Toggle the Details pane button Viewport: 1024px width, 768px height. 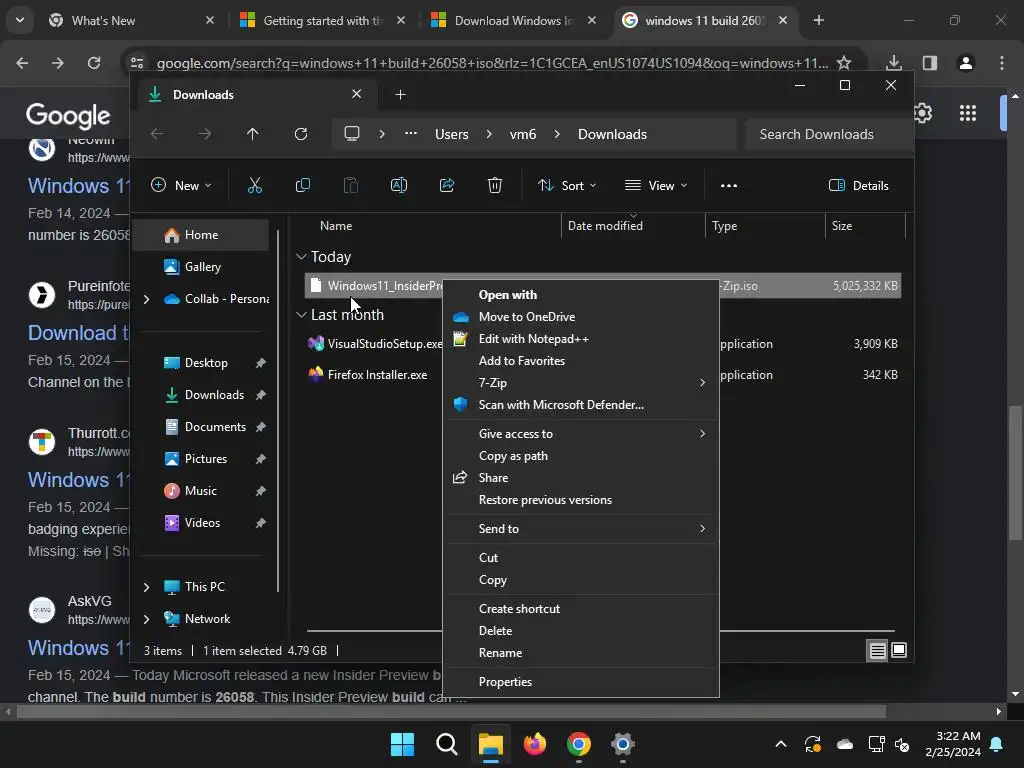[858, 185]
